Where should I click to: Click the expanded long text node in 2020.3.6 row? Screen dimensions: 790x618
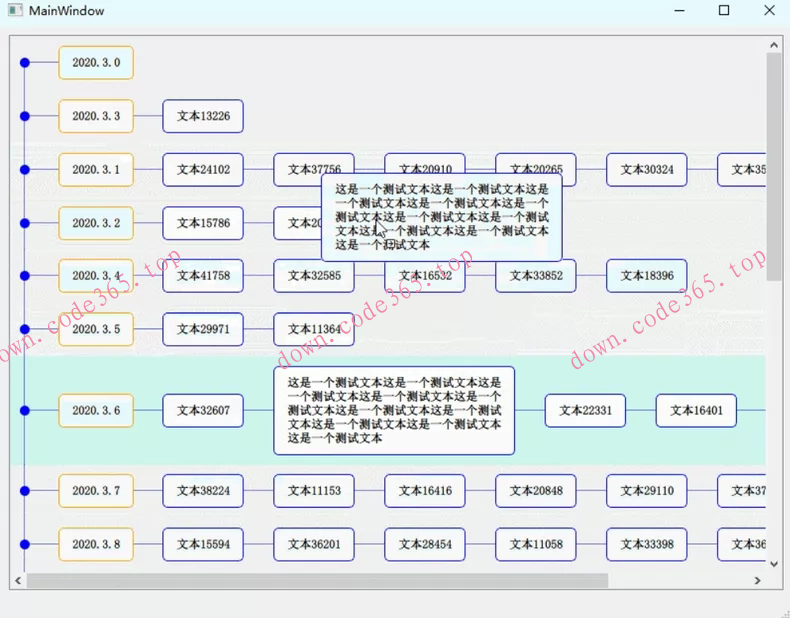click(x=394, y=410)
